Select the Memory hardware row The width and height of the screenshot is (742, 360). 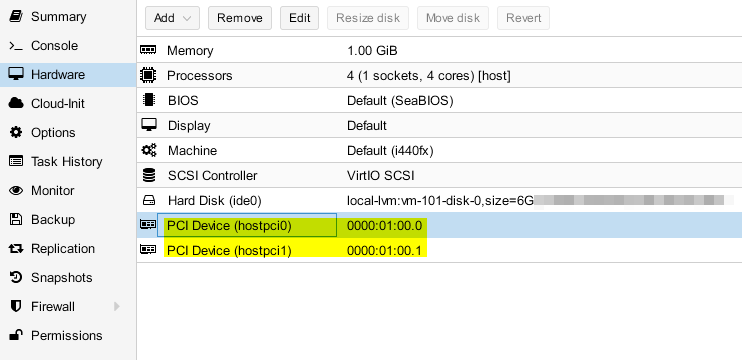coord(439,50)
